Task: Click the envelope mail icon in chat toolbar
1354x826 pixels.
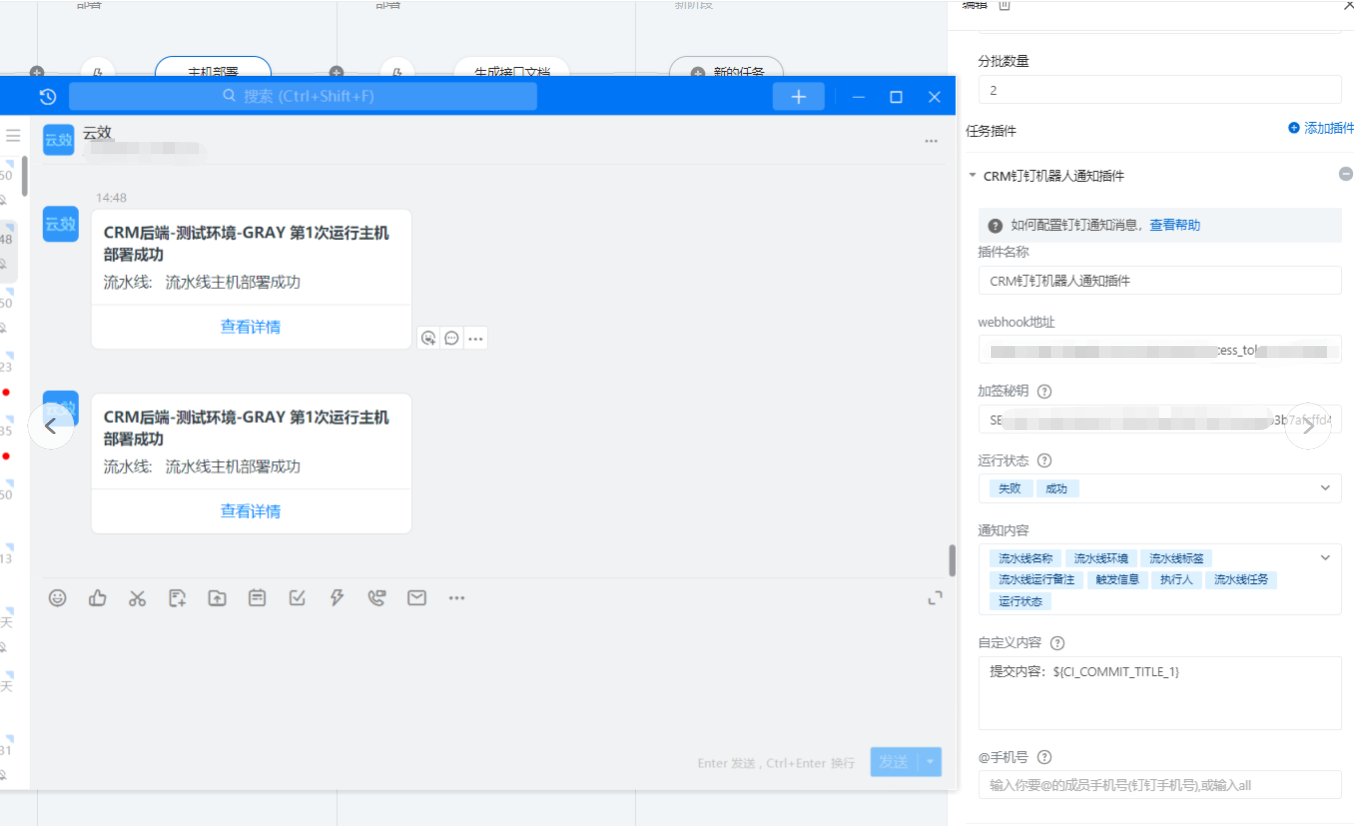Action: click(x=417, y=598)
